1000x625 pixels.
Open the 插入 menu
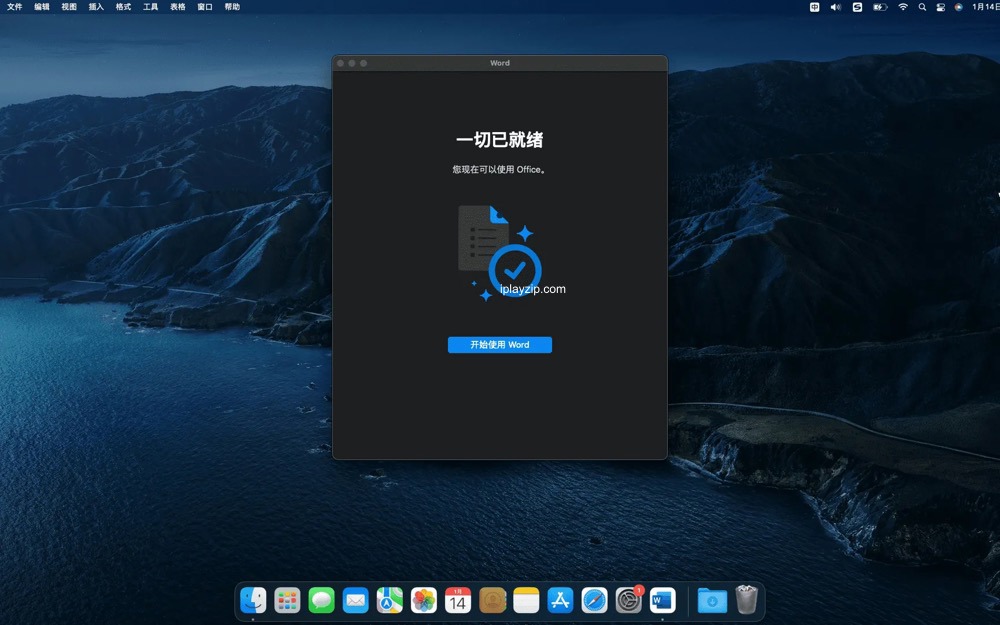[96, 7]
